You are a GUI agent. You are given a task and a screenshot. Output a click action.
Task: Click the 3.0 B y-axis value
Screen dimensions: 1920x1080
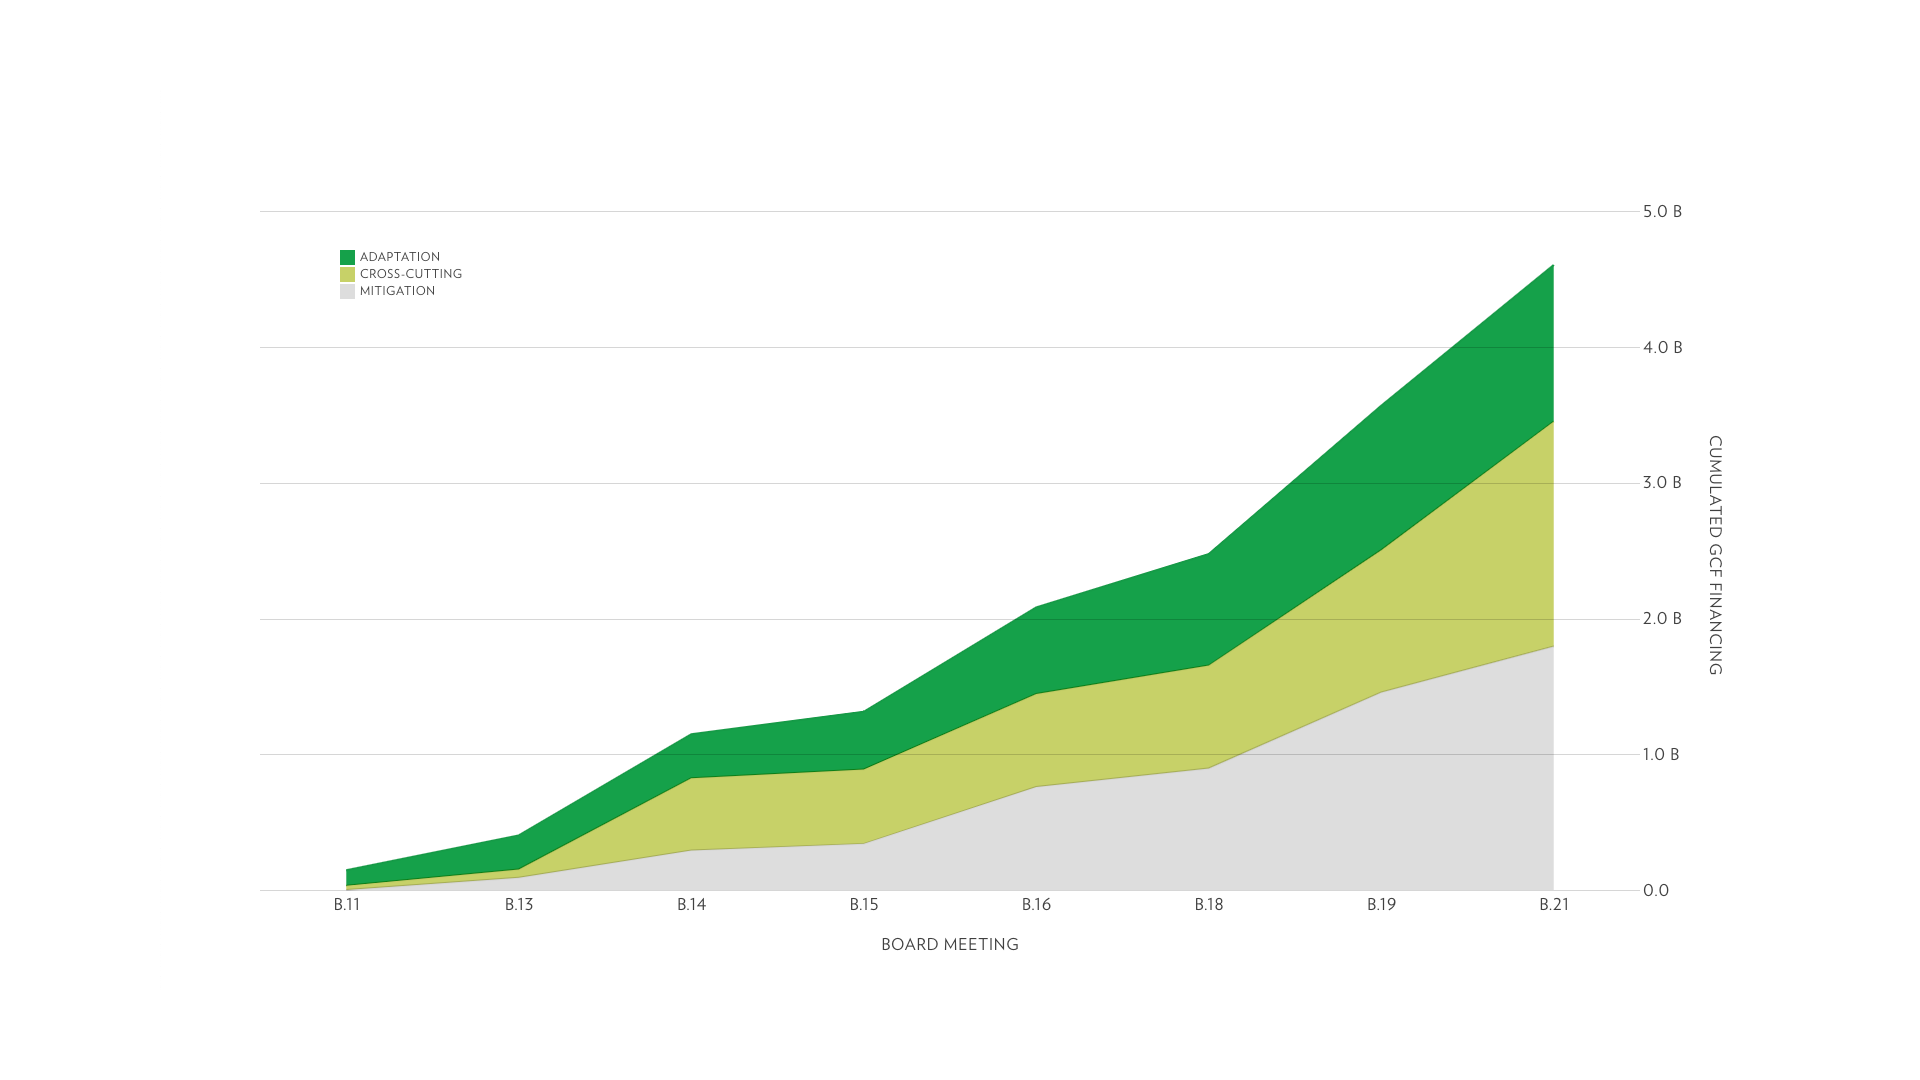pyautogui.click(x=1662, y=483)
